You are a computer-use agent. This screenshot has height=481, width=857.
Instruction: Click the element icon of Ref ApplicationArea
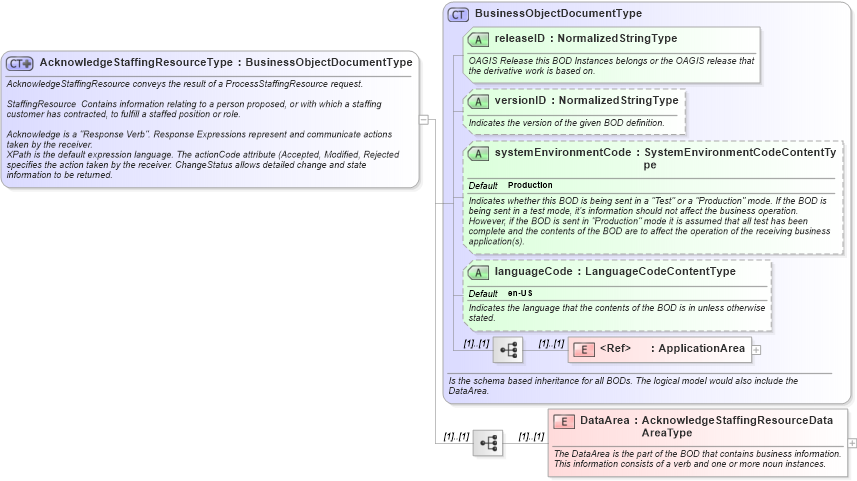pyautogui.click(x=584, y=349)
